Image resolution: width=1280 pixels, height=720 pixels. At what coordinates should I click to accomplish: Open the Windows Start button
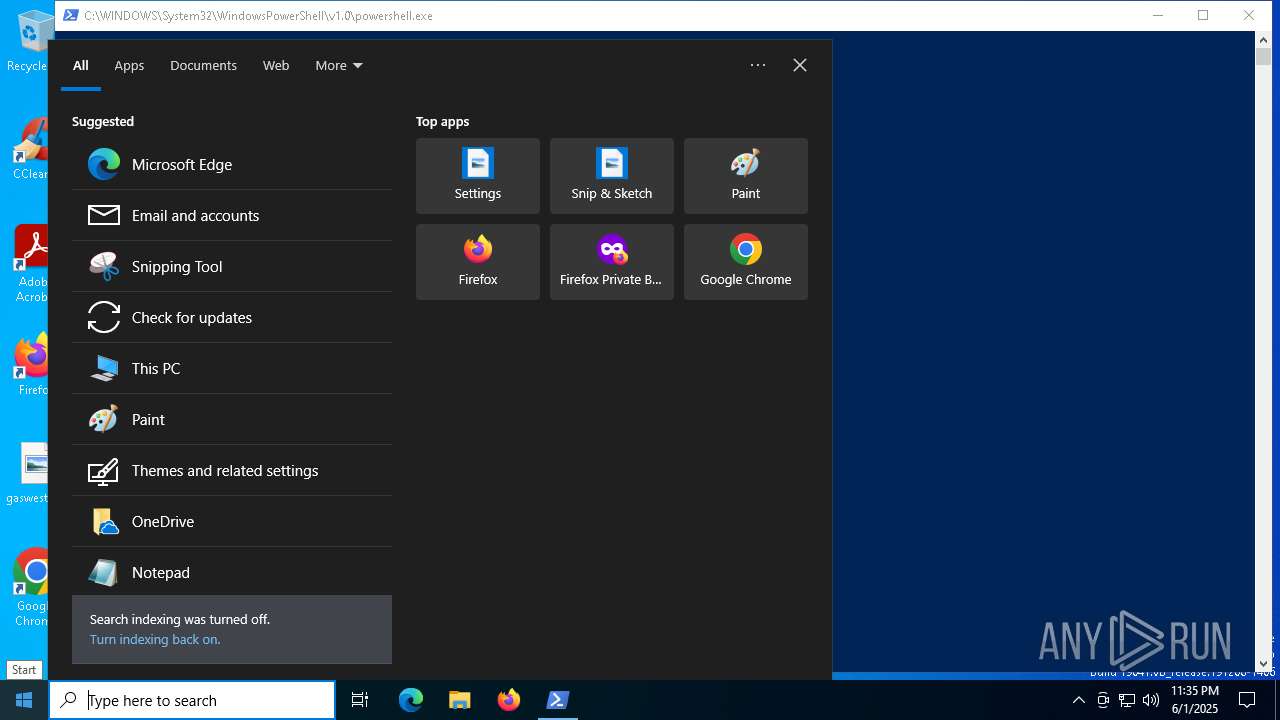(x=24, y=700)
